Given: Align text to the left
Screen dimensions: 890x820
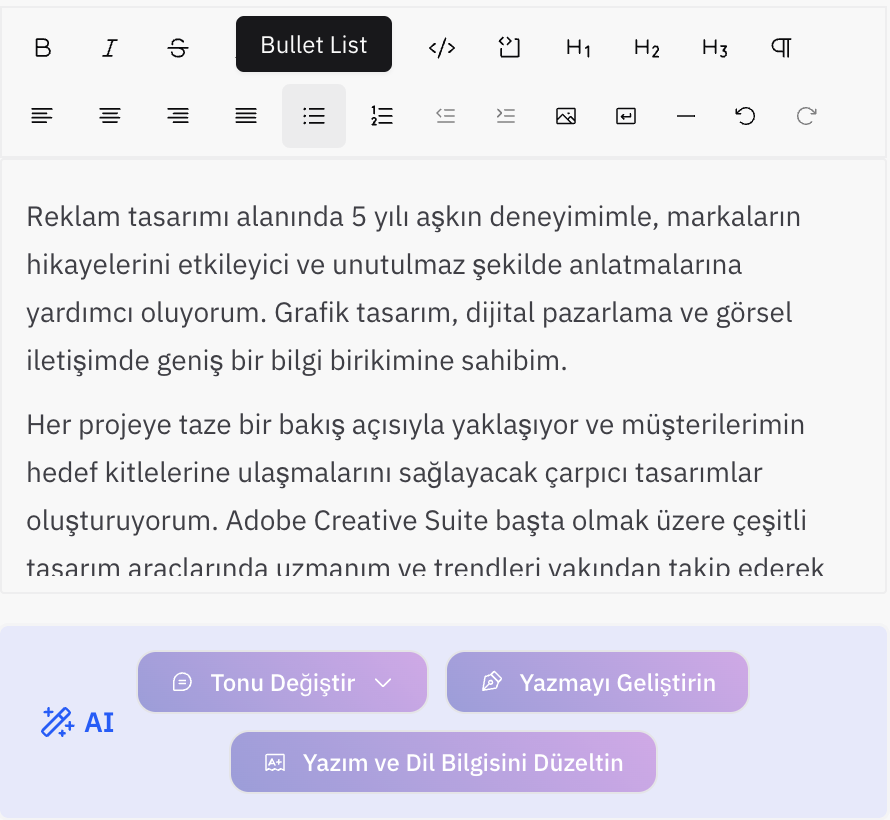Looking at the screenshot, I should (42, 116).
